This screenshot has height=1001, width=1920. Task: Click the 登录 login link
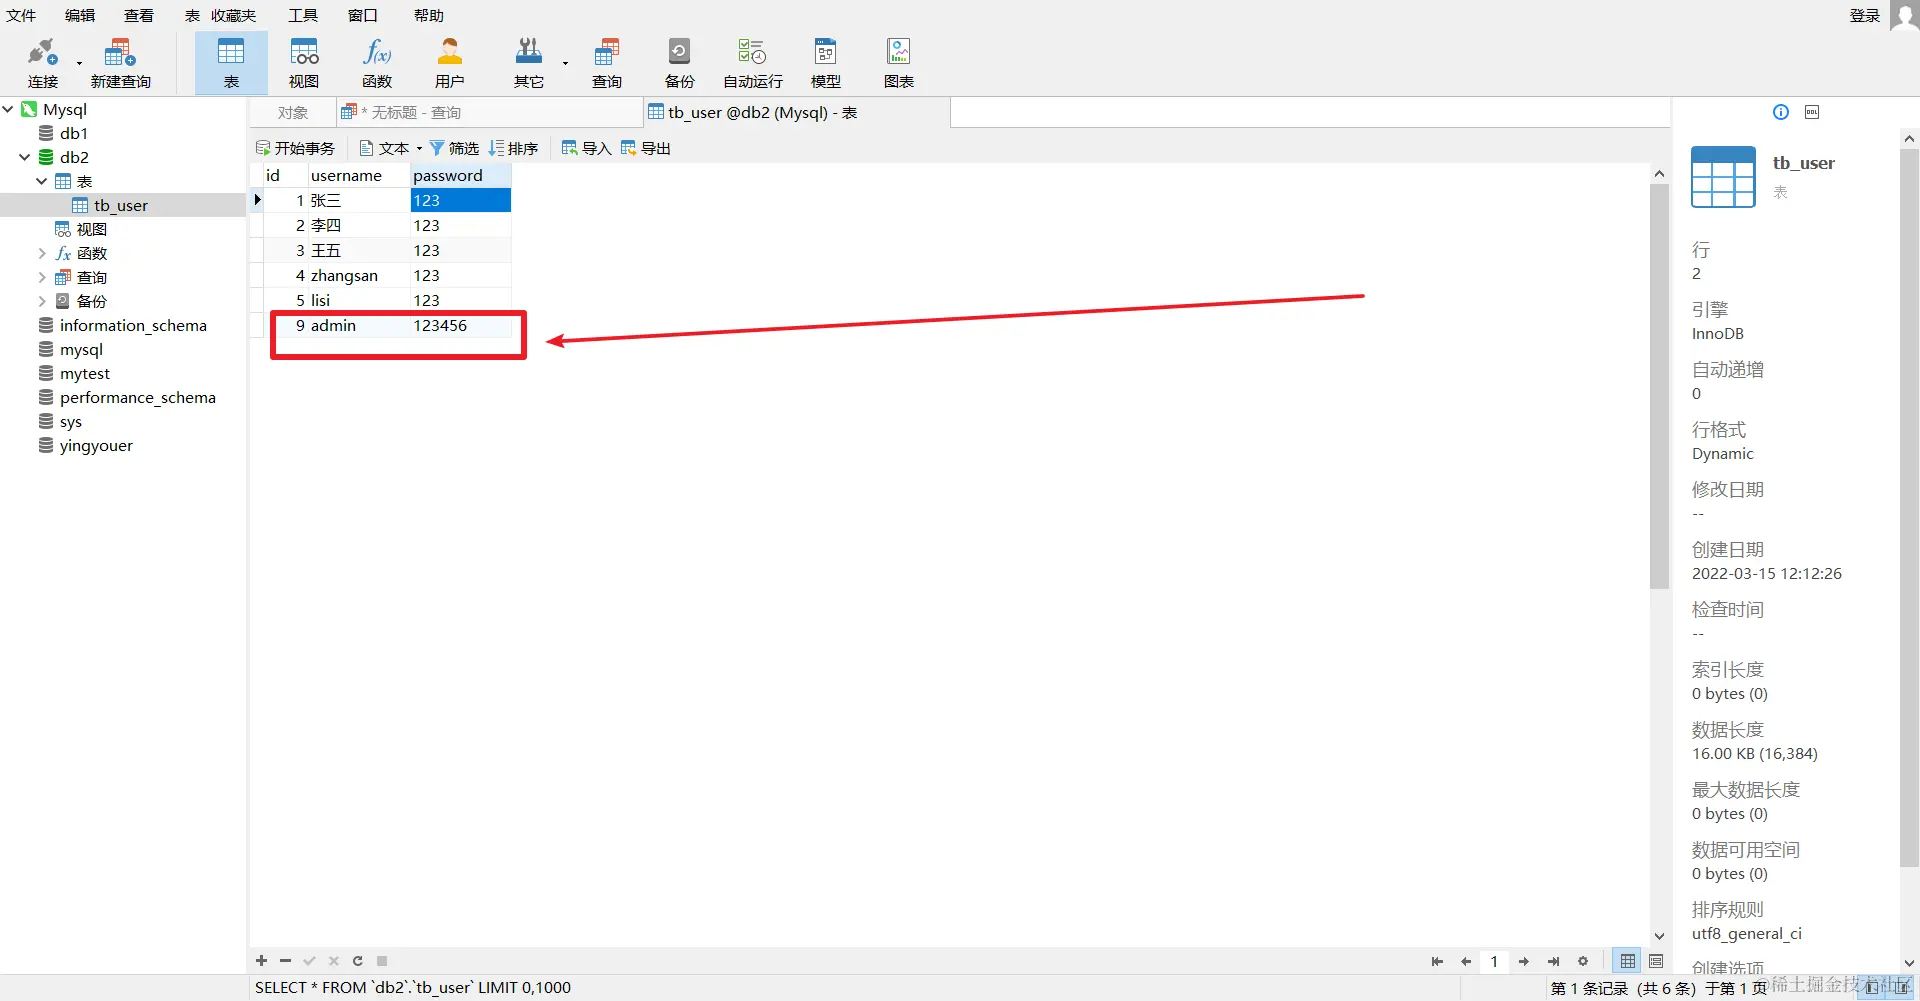pos(1865,15)
